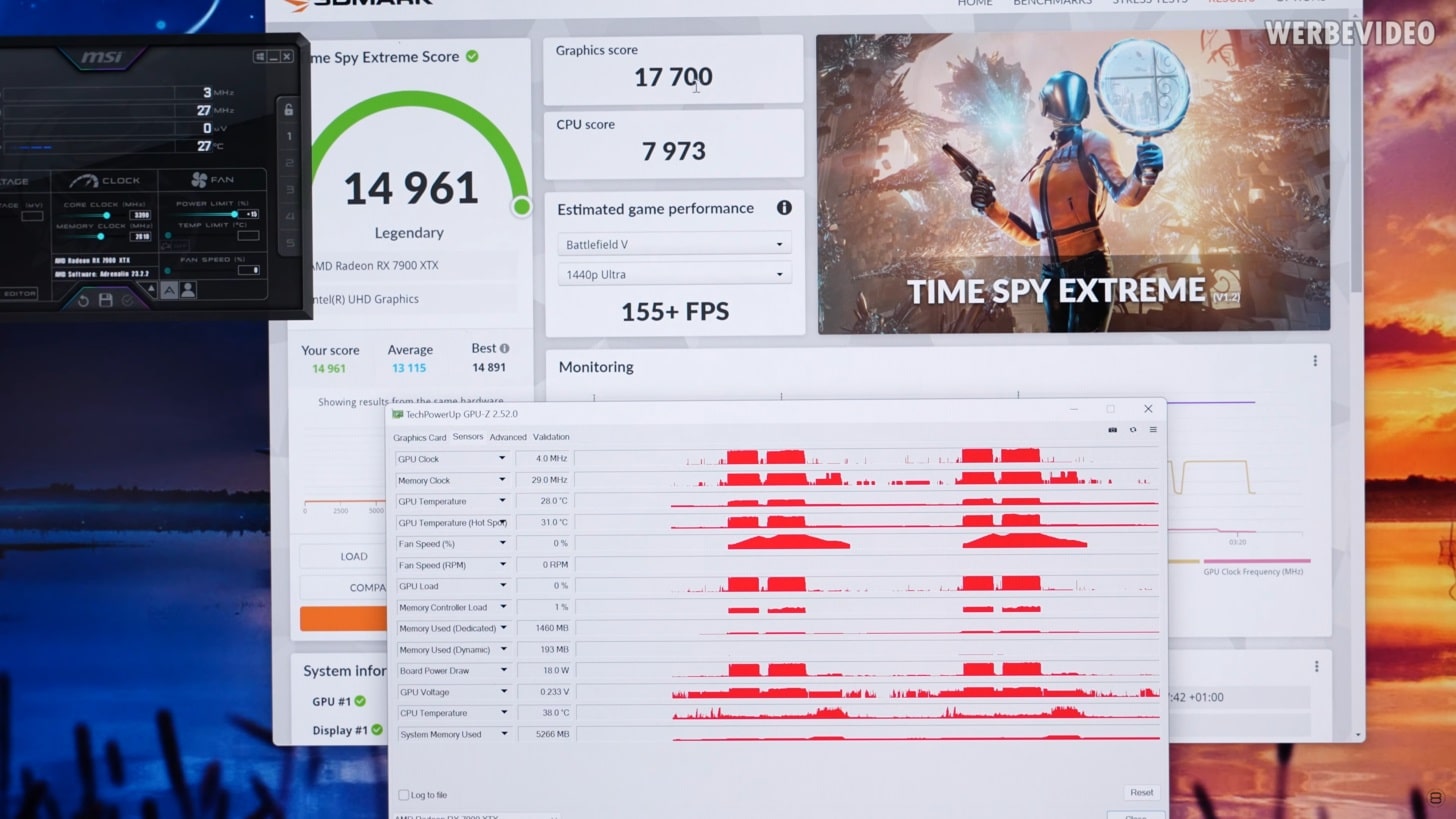Open Memory Controller Load sensor dropdown
The image size is (1456, 819).
pos(502,607)
